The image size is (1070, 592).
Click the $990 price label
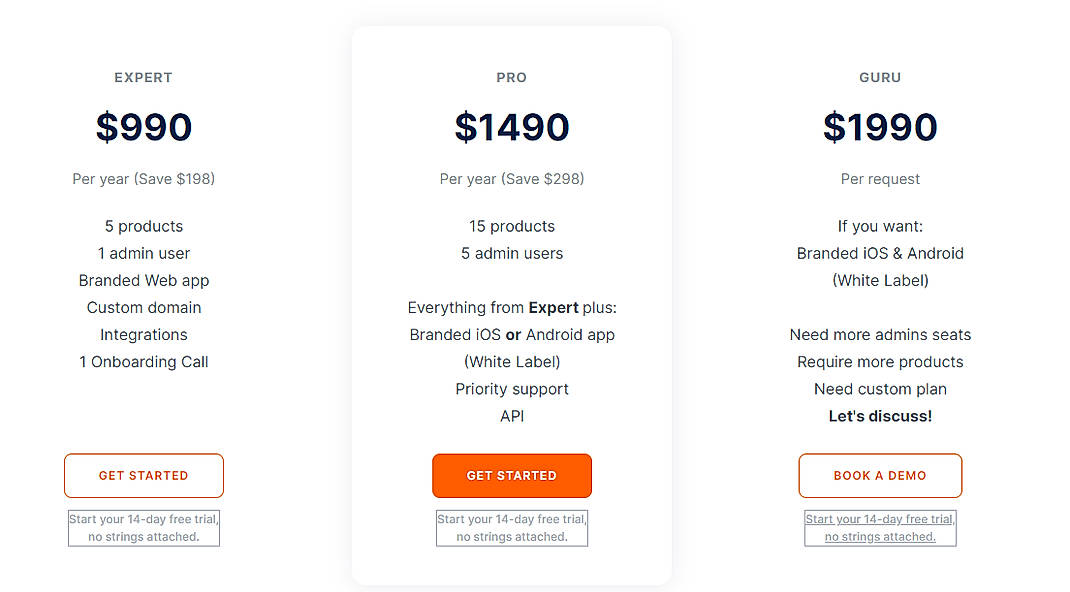[143, 127]
